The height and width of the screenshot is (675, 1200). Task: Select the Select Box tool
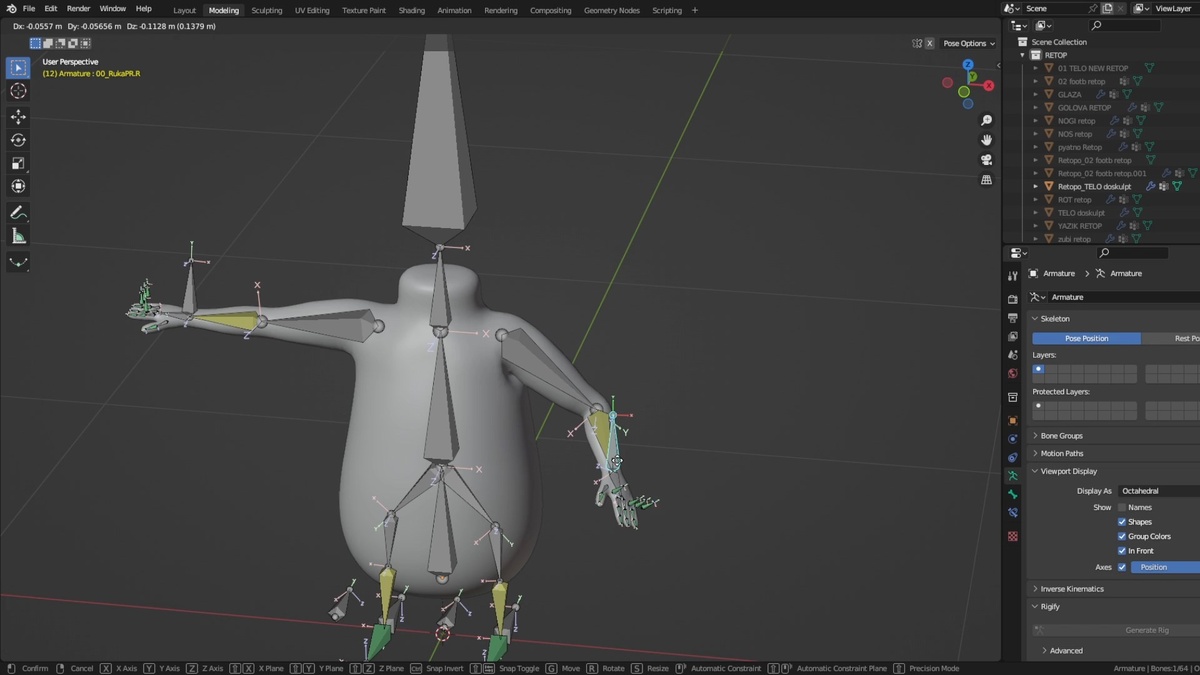coord(18,68)
